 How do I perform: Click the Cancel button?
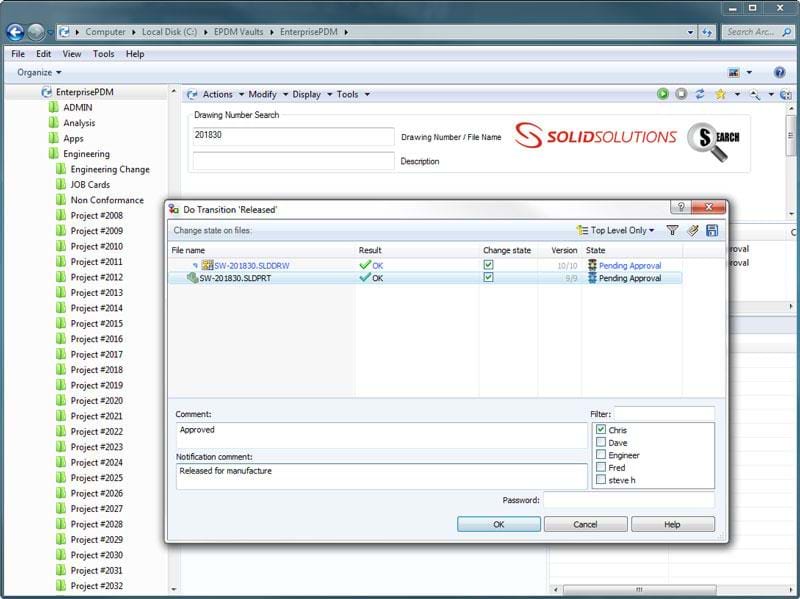[x=585, y=524]
